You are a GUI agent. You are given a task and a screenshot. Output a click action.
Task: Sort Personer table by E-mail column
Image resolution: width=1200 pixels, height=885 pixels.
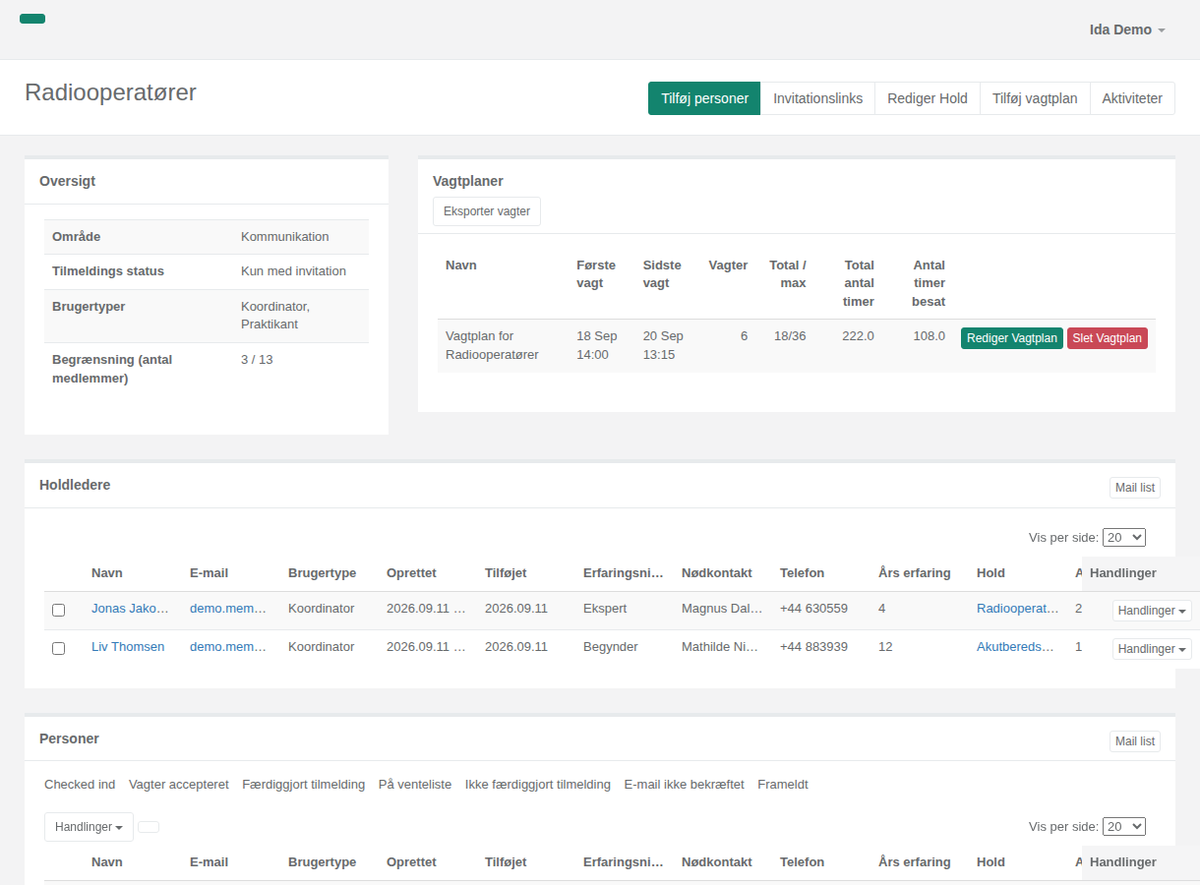pyautogui.click(x=209, y=862)
